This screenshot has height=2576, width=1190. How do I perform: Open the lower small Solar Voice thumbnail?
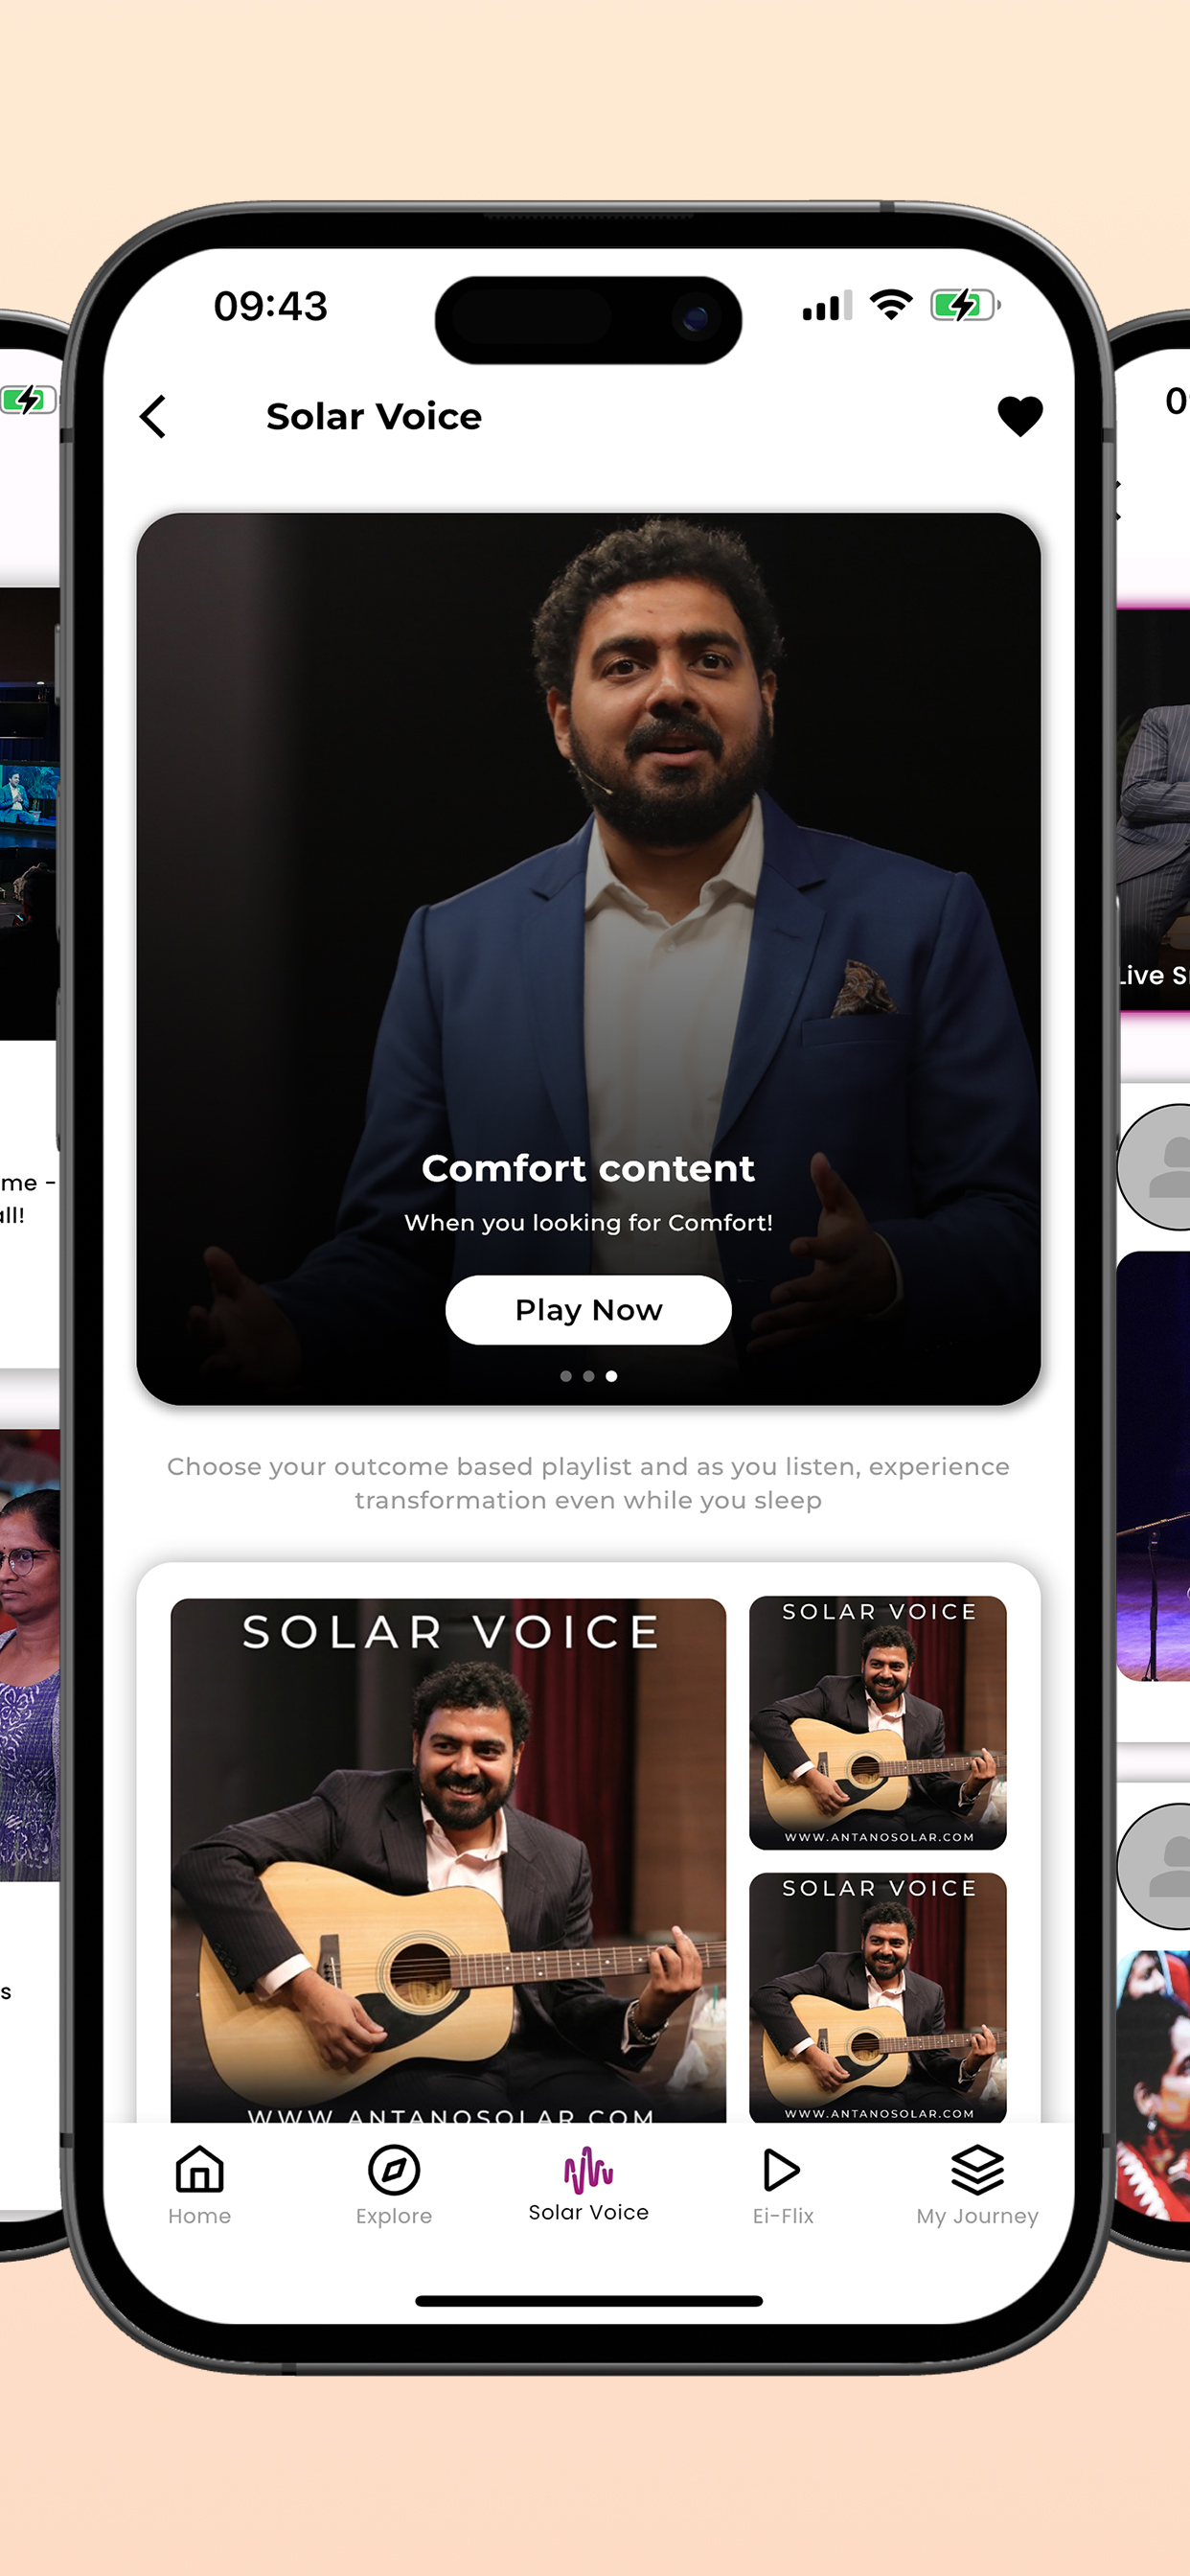coord(878,1997)
